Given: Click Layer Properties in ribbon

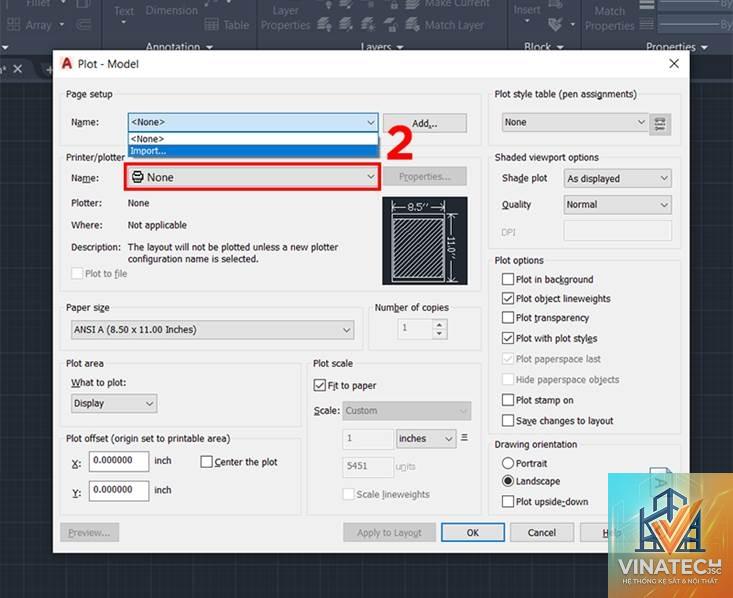Looking at the screenshot, I should [285, 18].
